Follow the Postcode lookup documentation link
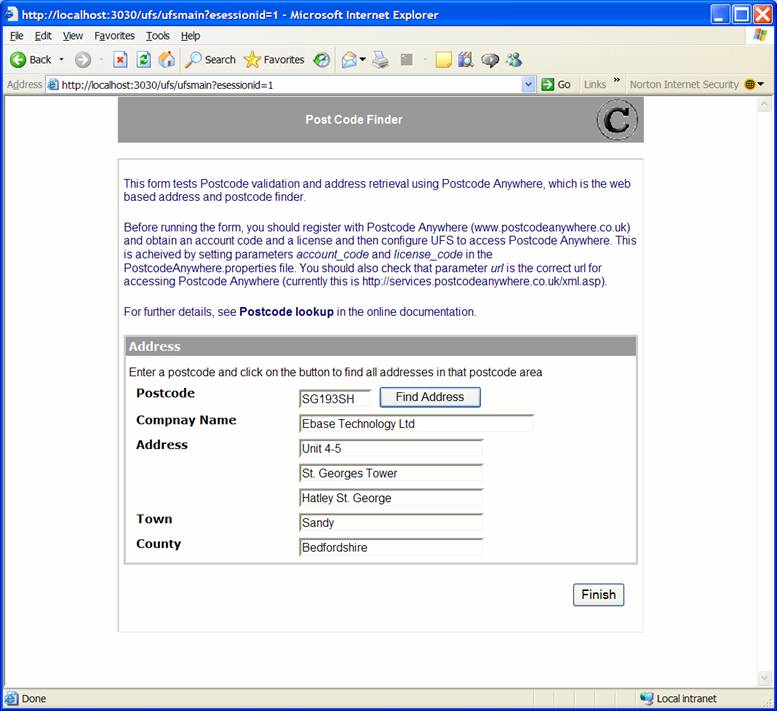Screen dimensions: 777x711 (286, 312)
